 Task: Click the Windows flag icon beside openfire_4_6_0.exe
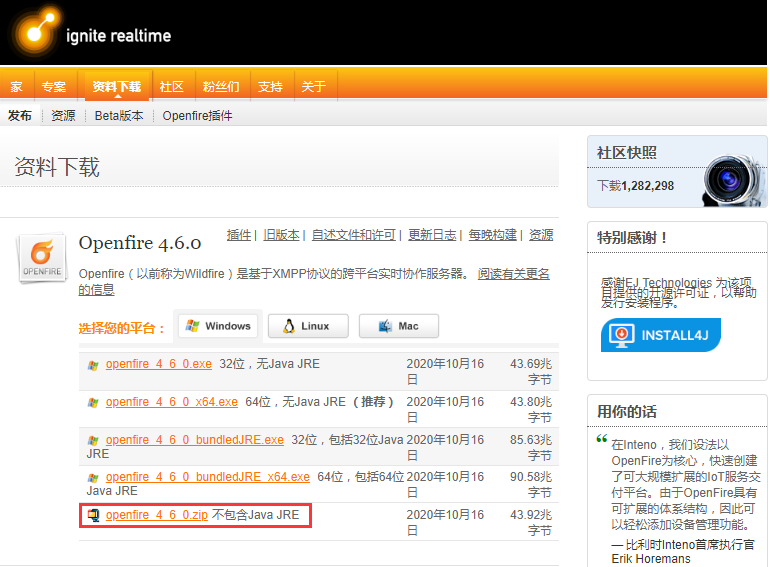coord(93,365)
